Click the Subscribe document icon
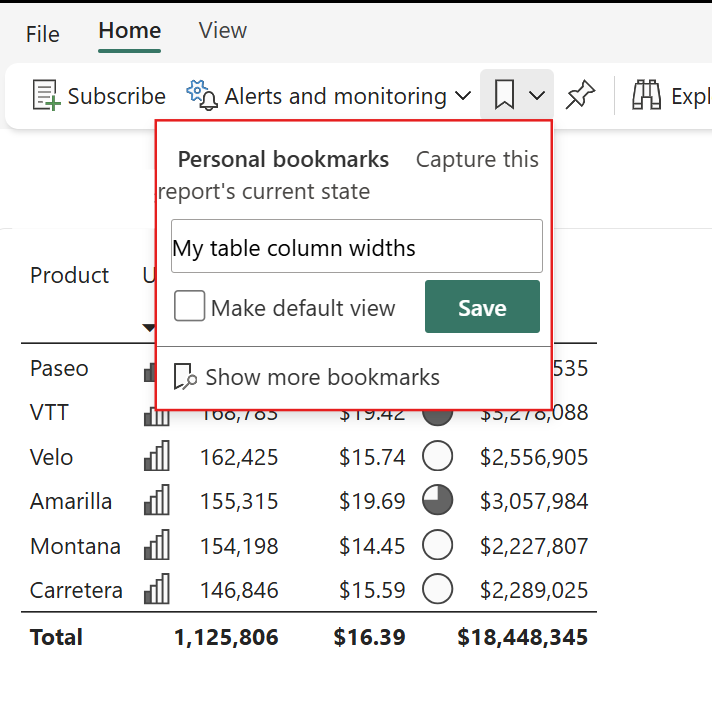This screenshot has height=707, width=712. point(46,95)
